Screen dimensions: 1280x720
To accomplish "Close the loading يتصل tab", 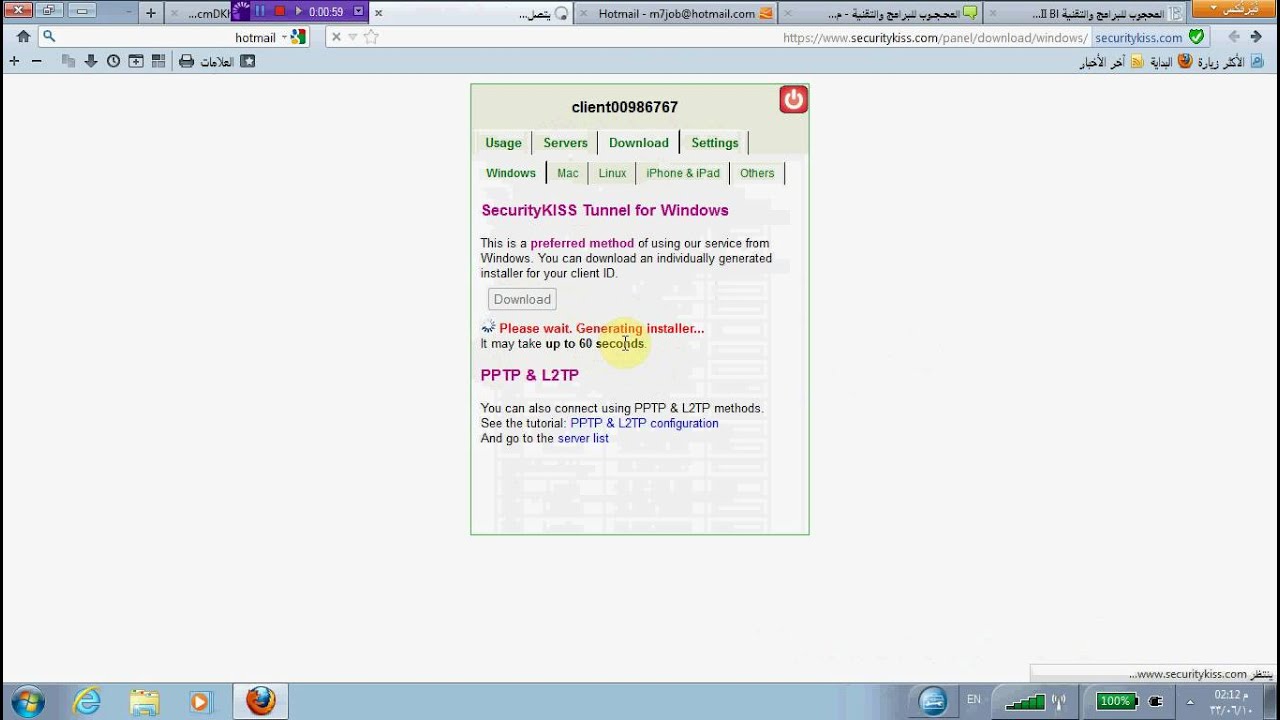I will click(378, 13).
